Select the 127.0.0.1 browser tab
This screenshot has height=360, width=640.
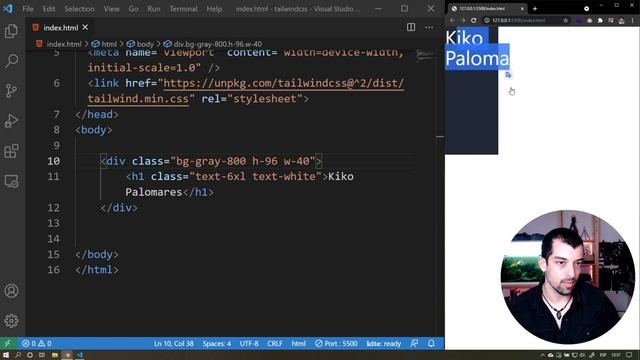point(486,8)
